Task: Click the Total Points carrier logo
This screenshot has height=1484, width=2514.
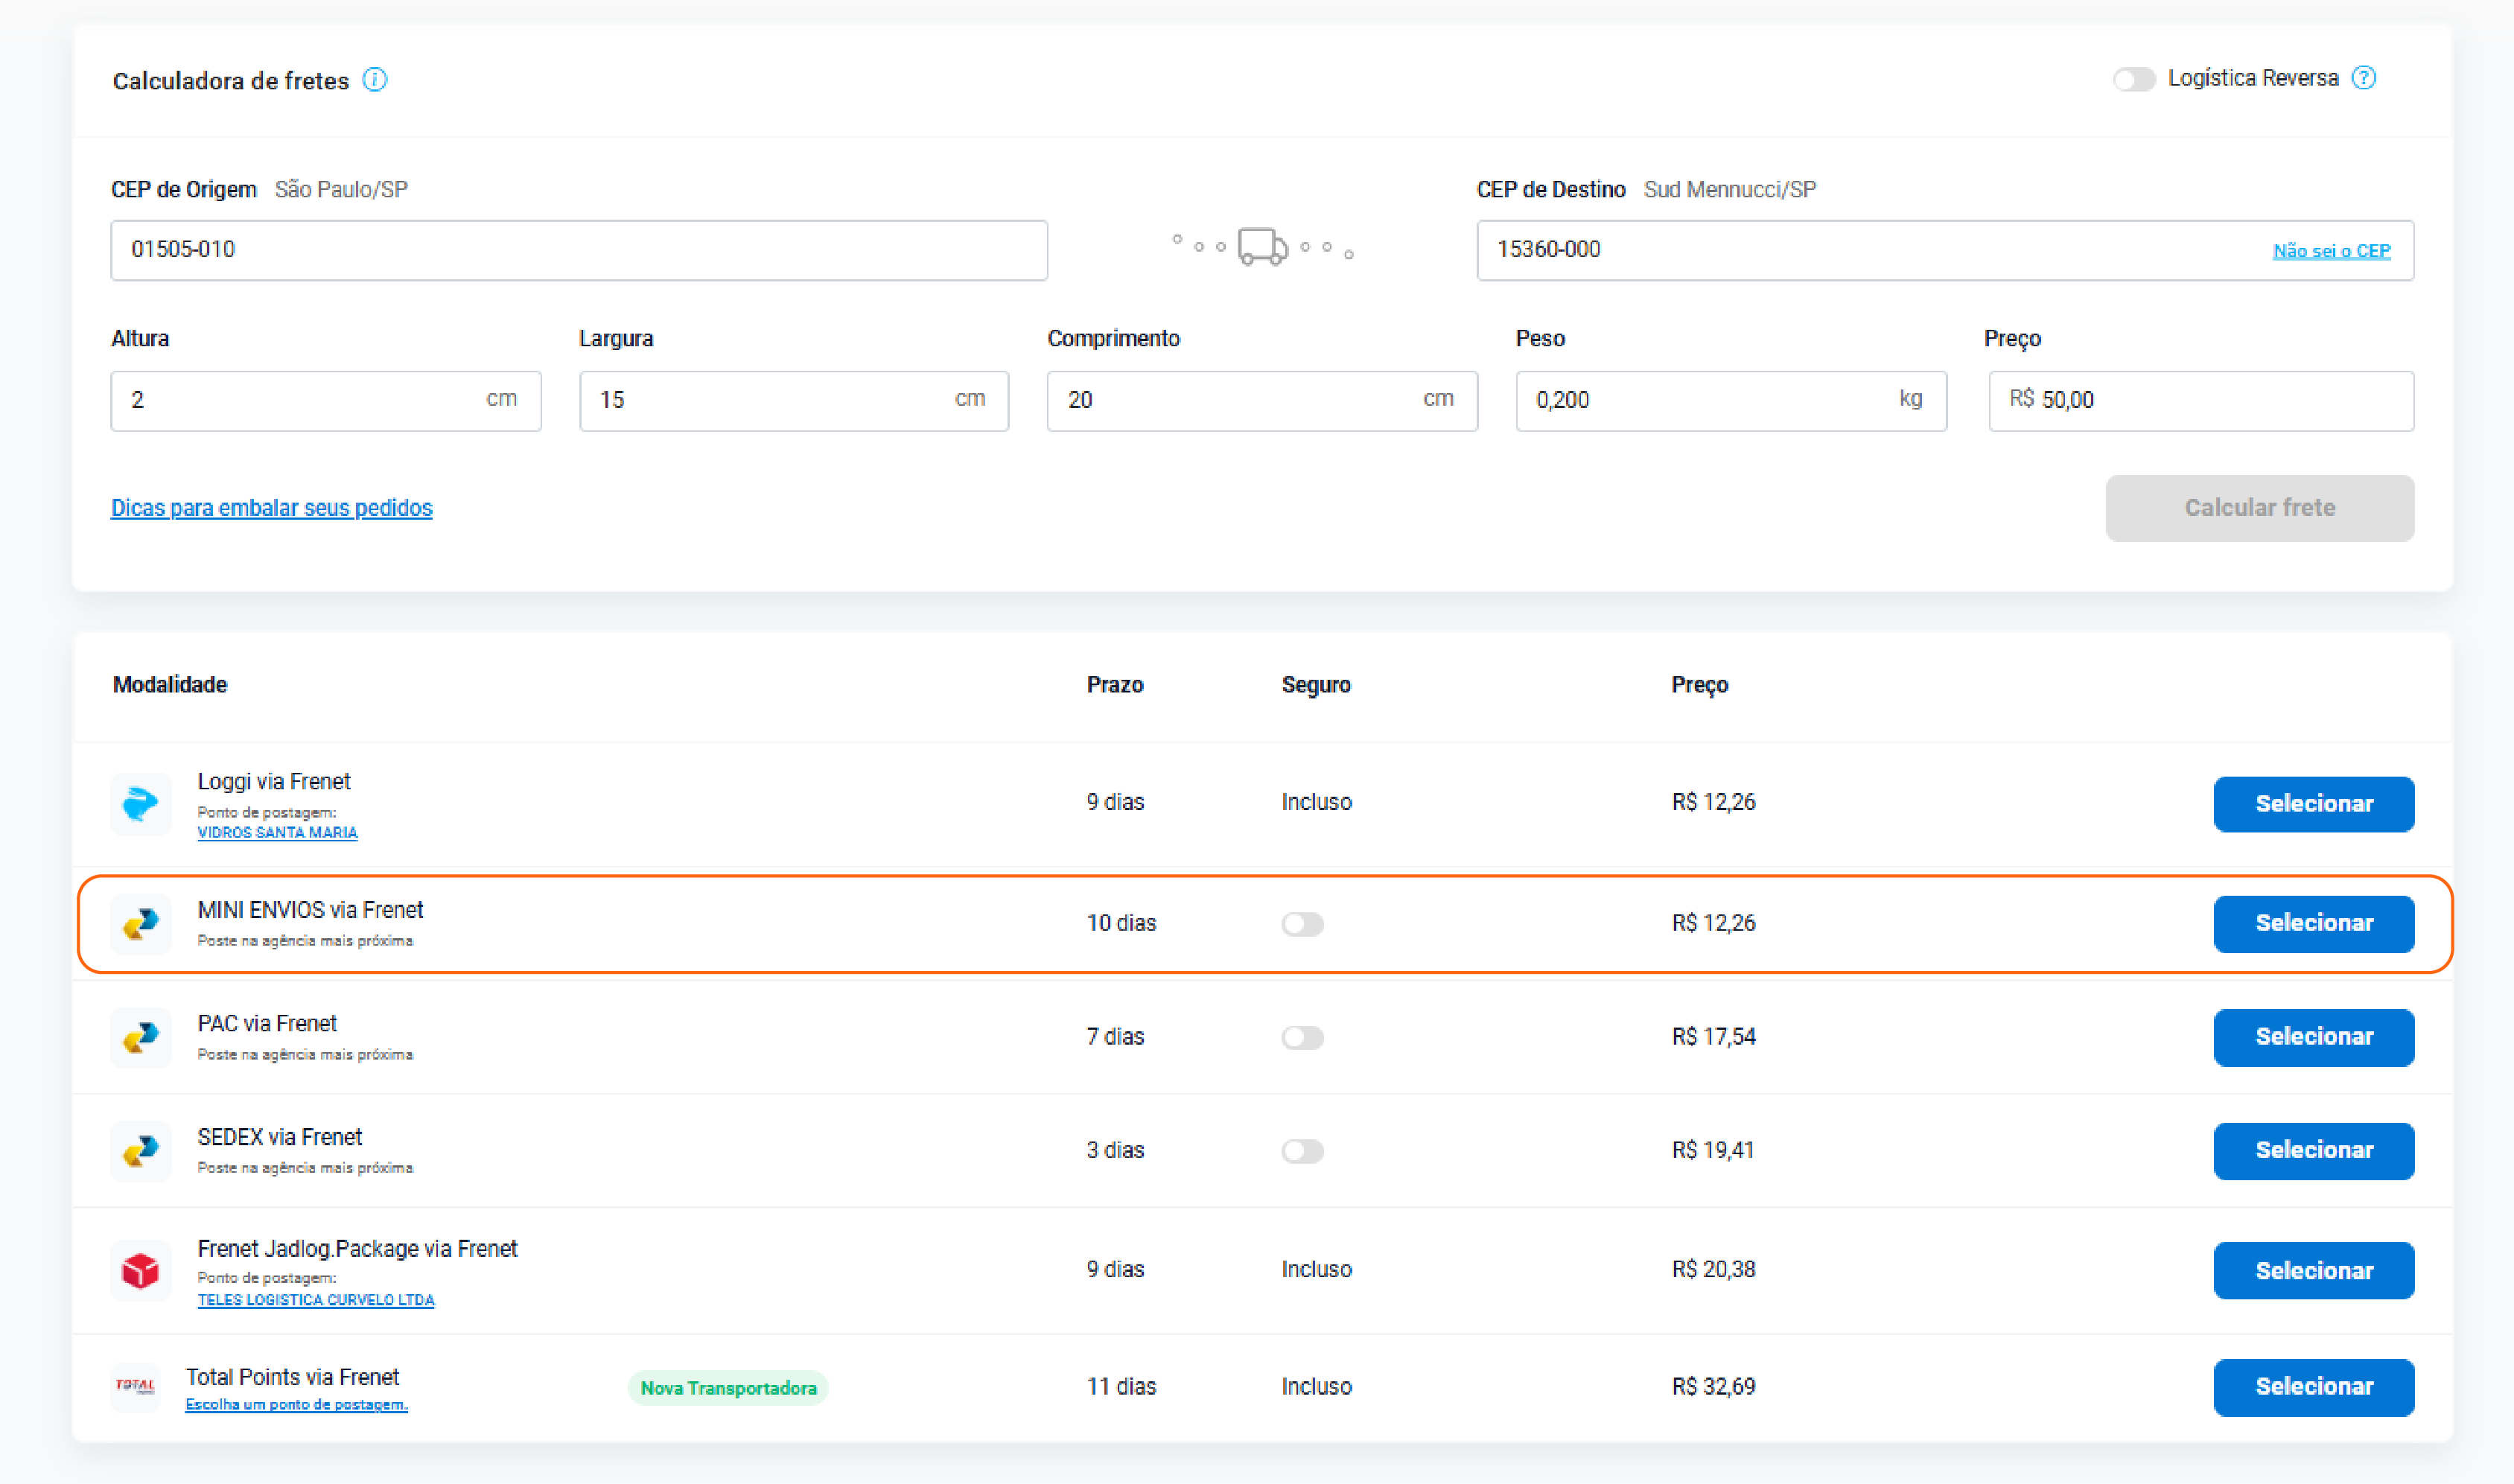Action: [136, 1386]
